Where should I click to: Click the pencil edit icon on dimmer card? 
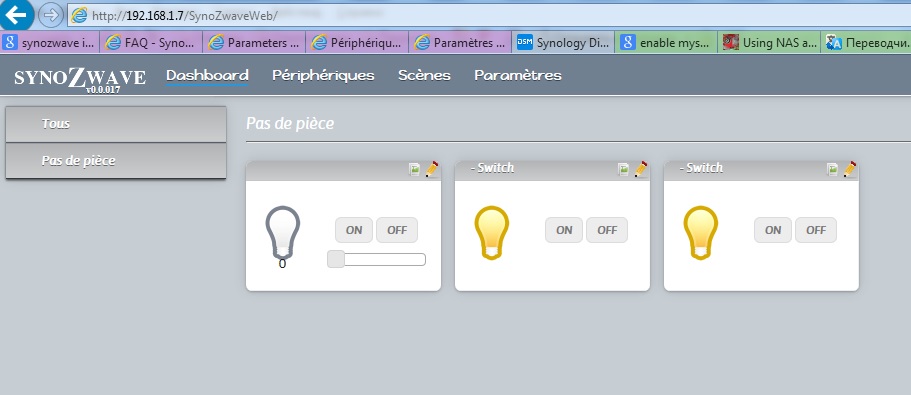tap(432, 169)
